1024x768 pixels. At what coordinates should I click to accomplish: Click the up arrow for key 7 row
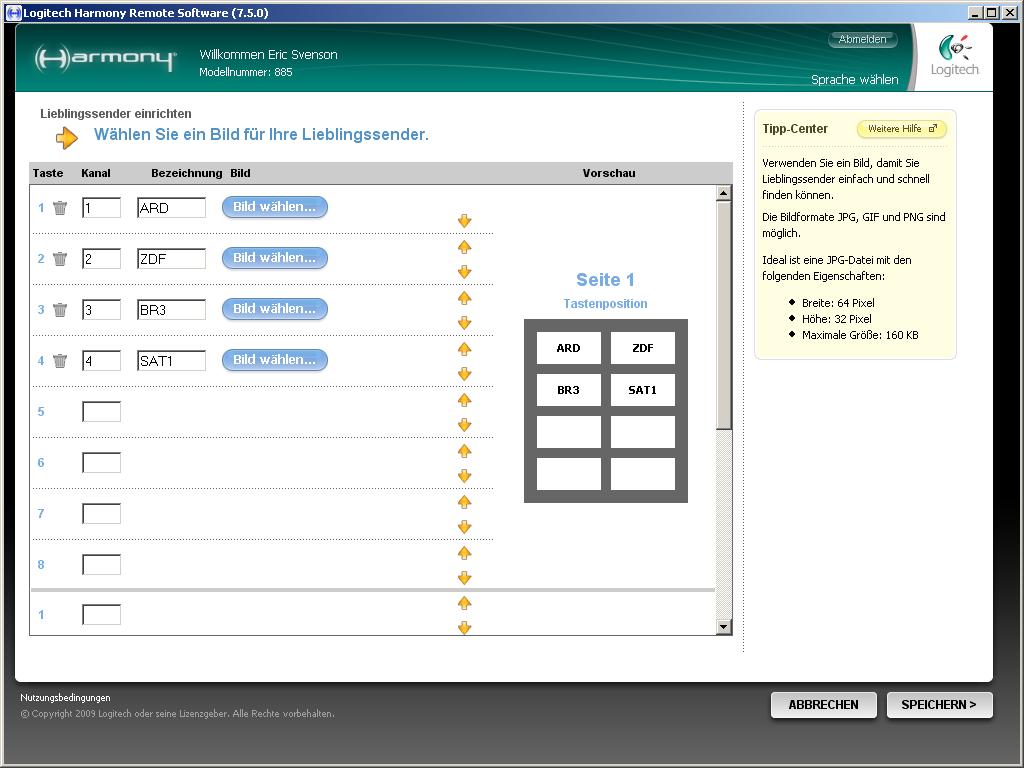click(464, 502)
